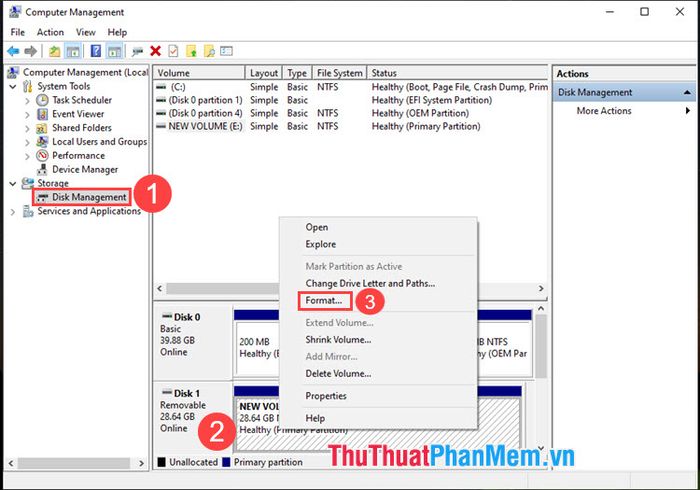Open the Action menu

(x=50, y=32)
